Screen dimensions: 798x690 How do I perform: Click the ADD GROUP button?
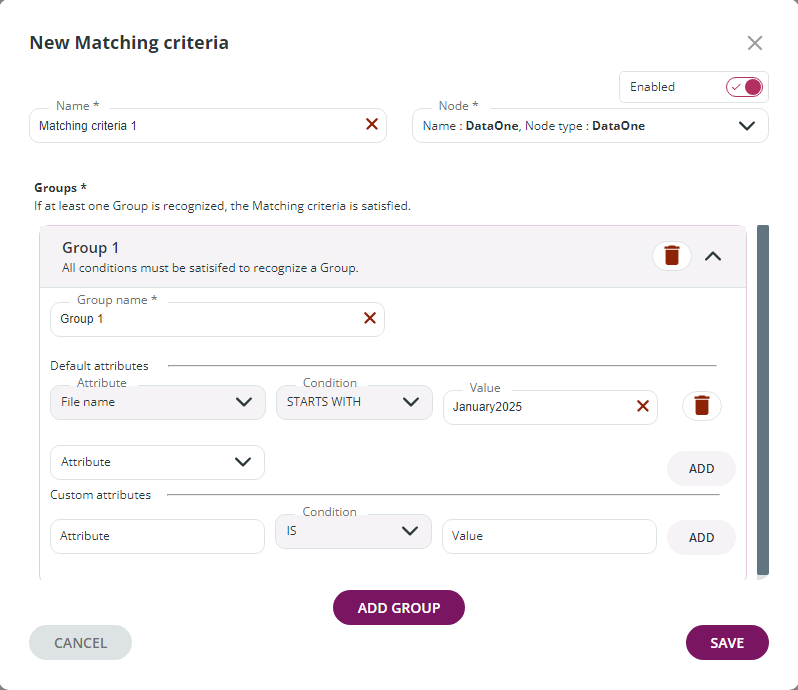[x=399, y=608]
